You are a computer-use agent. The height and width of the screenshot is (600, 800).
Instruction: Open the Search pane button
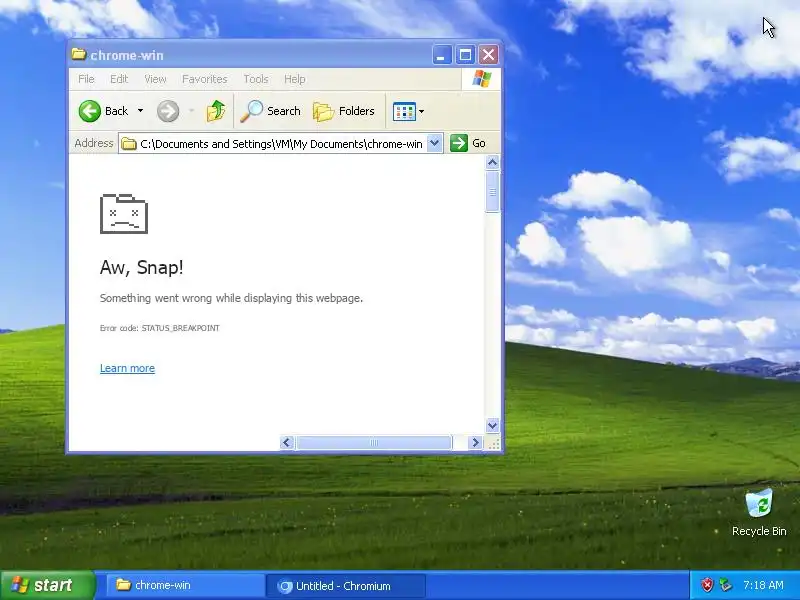[271, 111]
